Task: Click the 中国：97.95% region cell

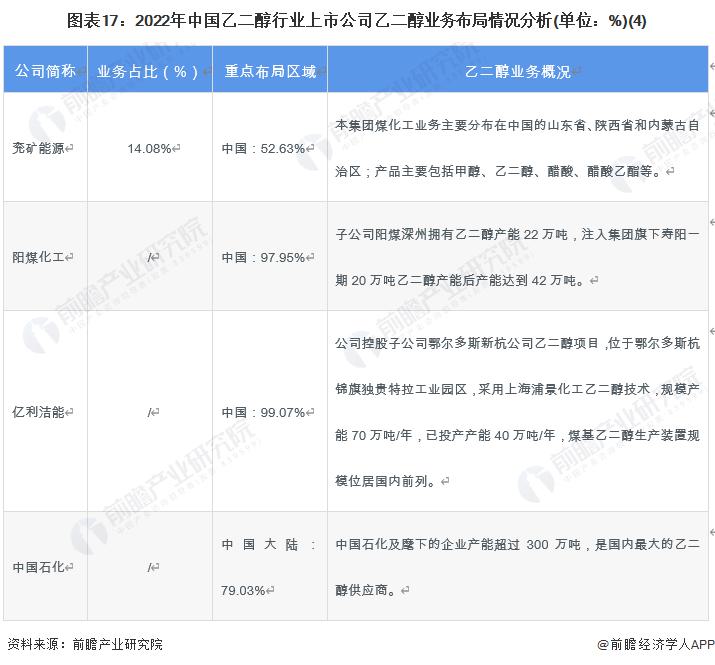Action: click(x=262, y=257)
